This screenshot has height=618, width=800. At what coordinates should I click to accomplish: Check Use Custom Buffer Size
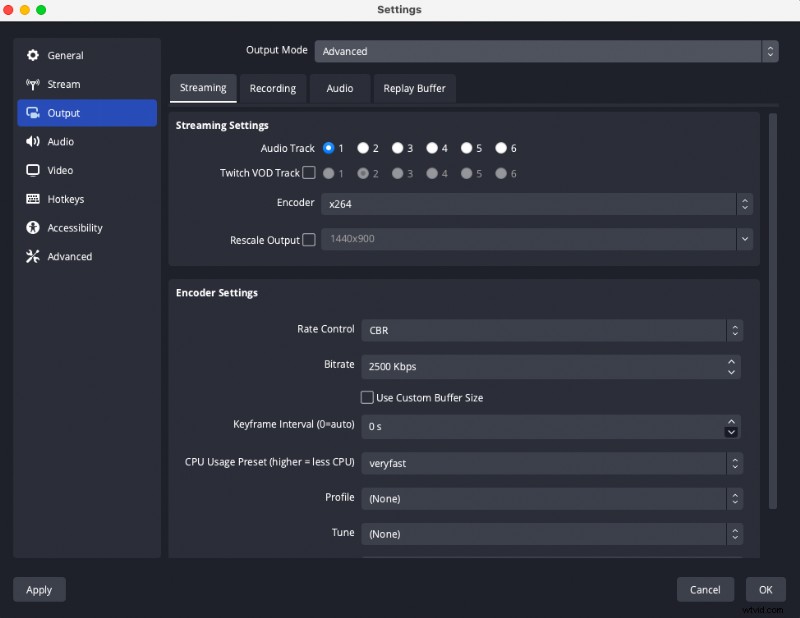367,397
